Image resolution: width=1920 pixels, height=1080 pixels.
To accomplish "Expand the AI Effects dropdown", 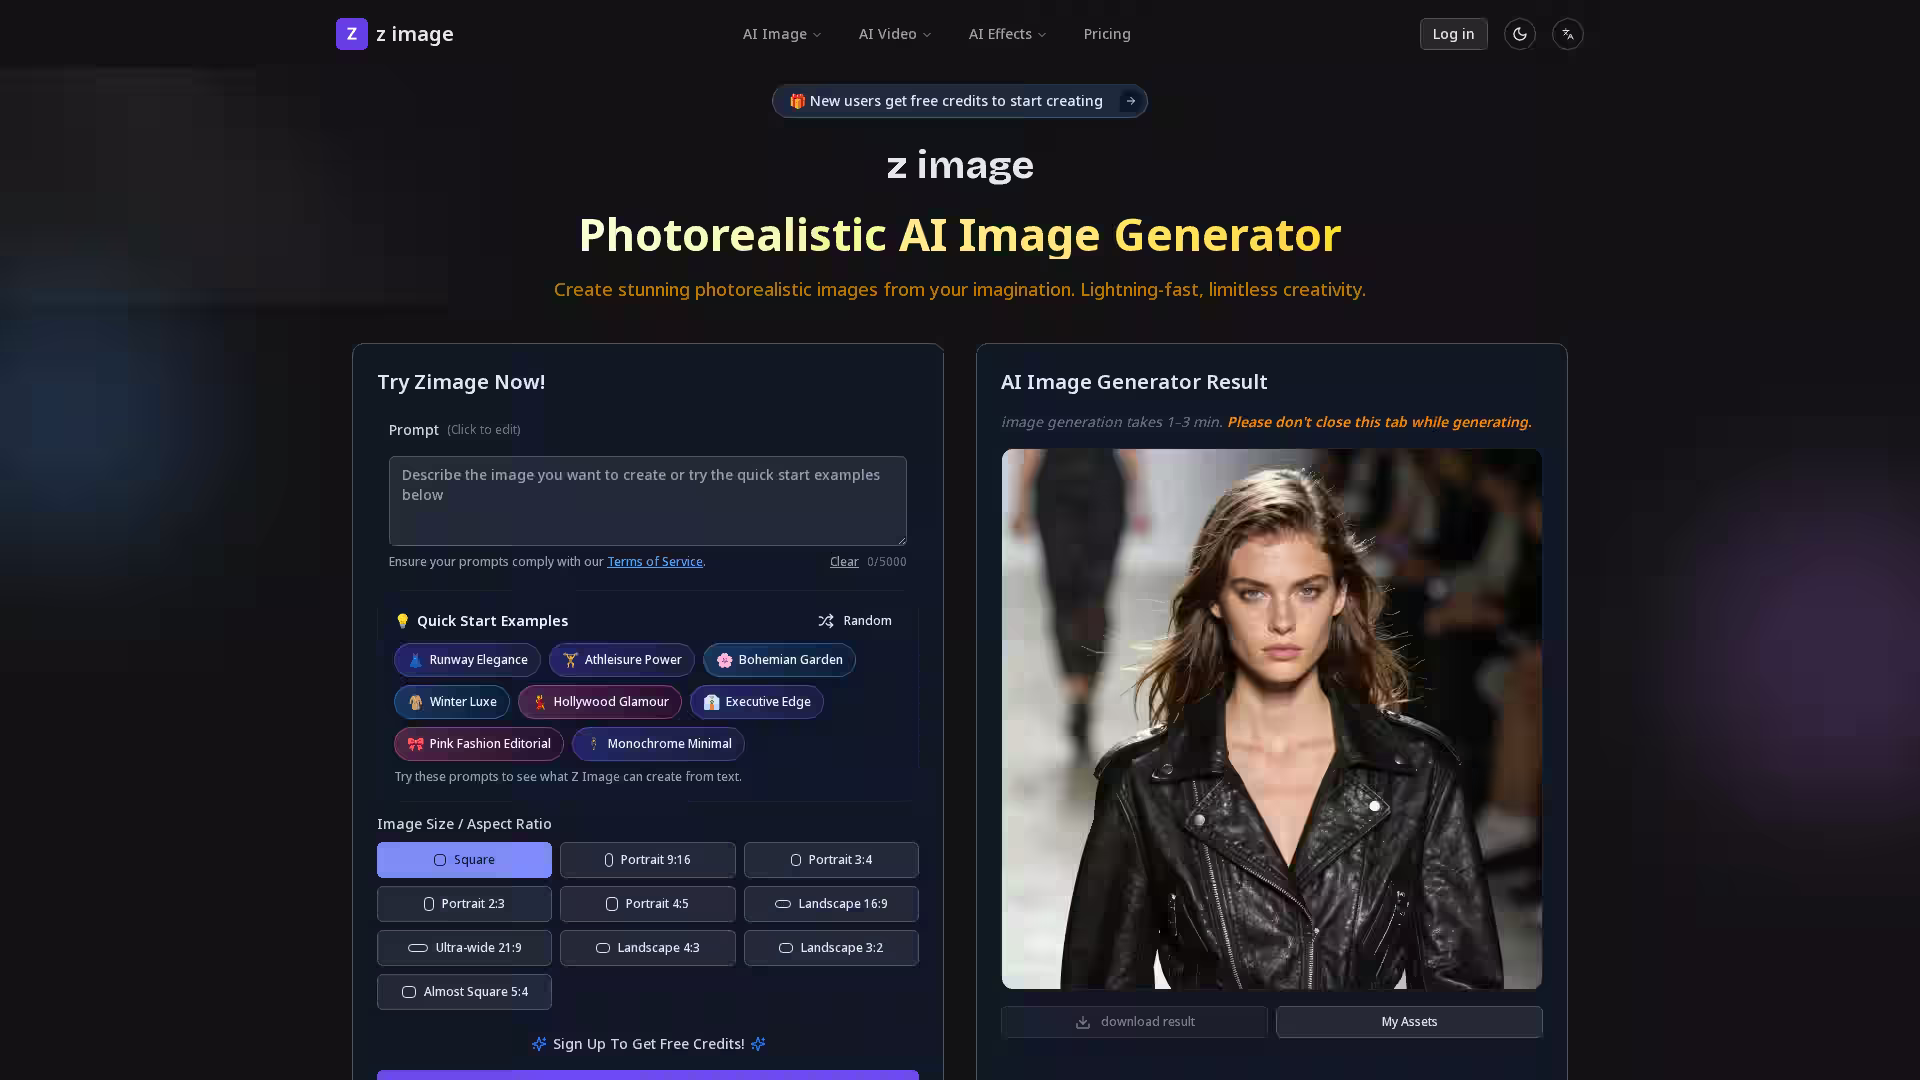I will [1007, 34].
